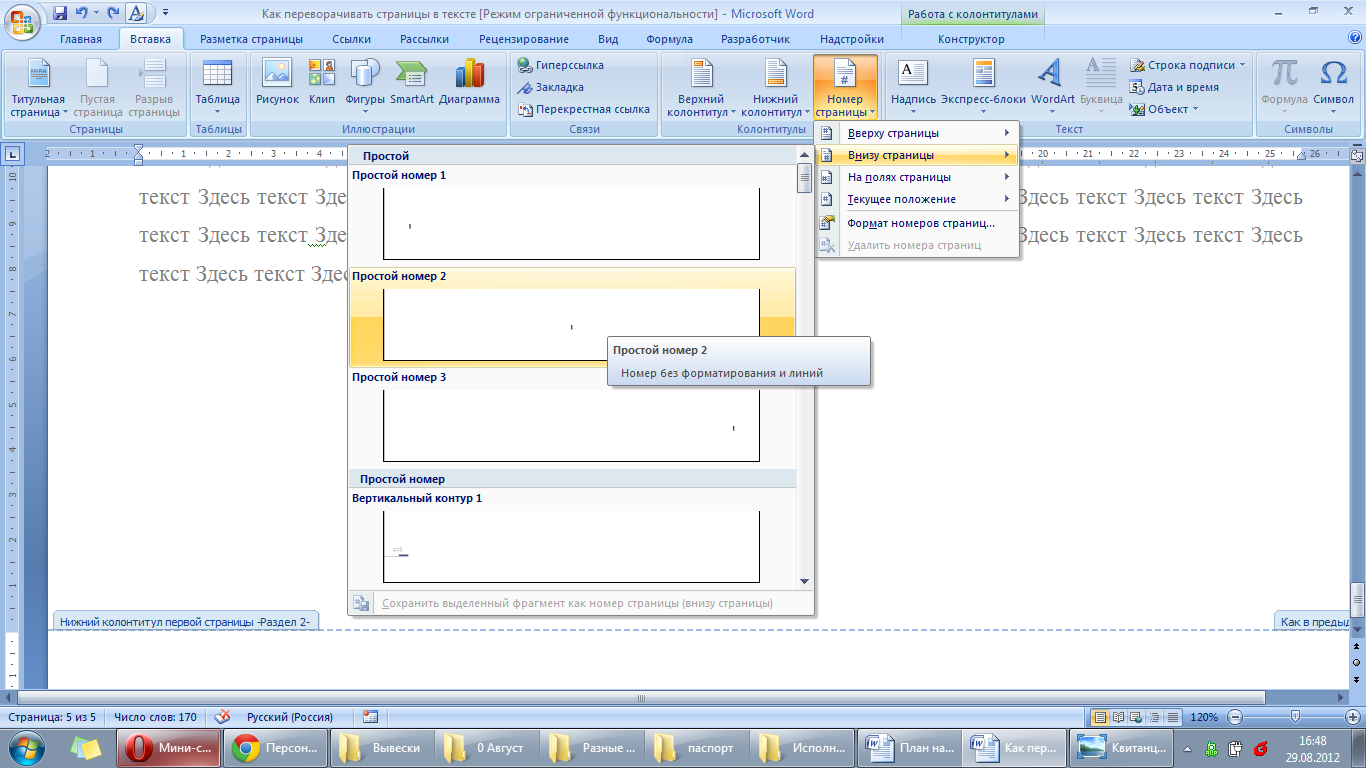The width and height of the screenshot is (1366, 768).
Task: Choose the Простой номер 3 preview
Action: 572,427
